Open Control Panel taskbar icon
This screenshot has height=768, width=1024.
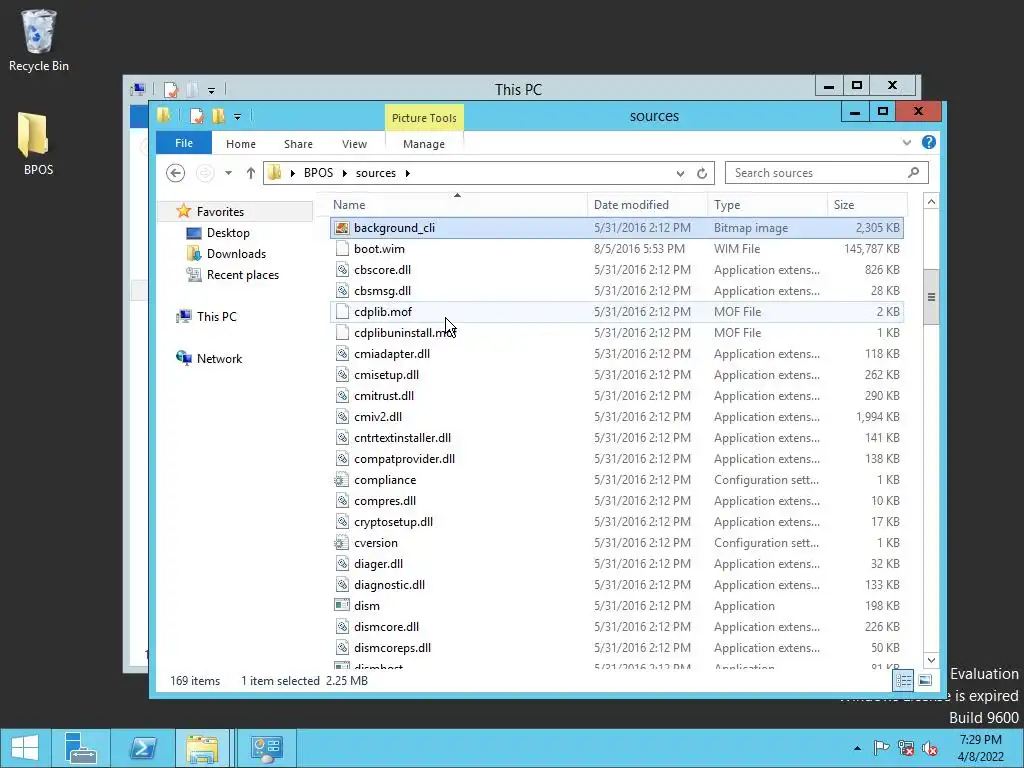pos(266,748)
